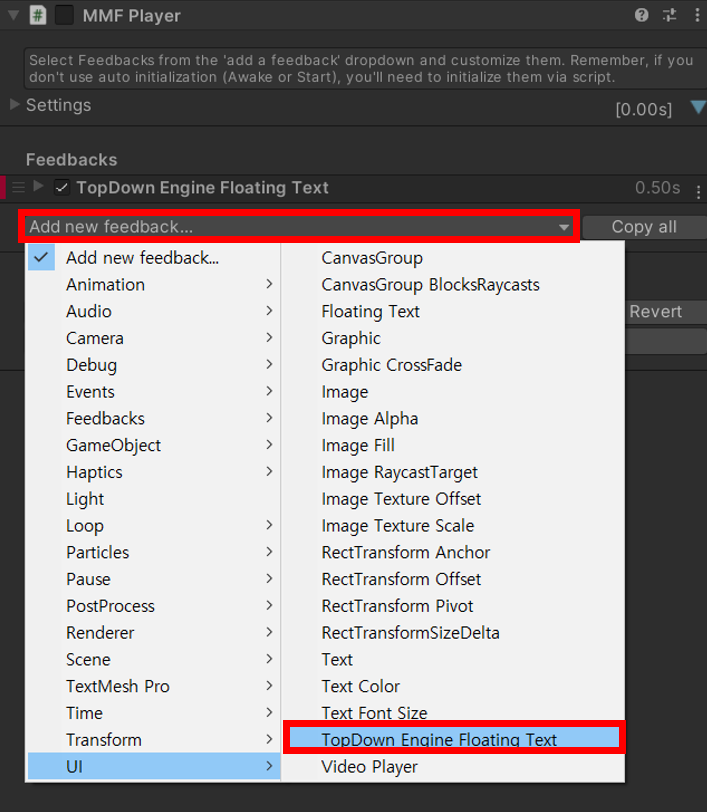Choose Text feedback

point(453,660)
